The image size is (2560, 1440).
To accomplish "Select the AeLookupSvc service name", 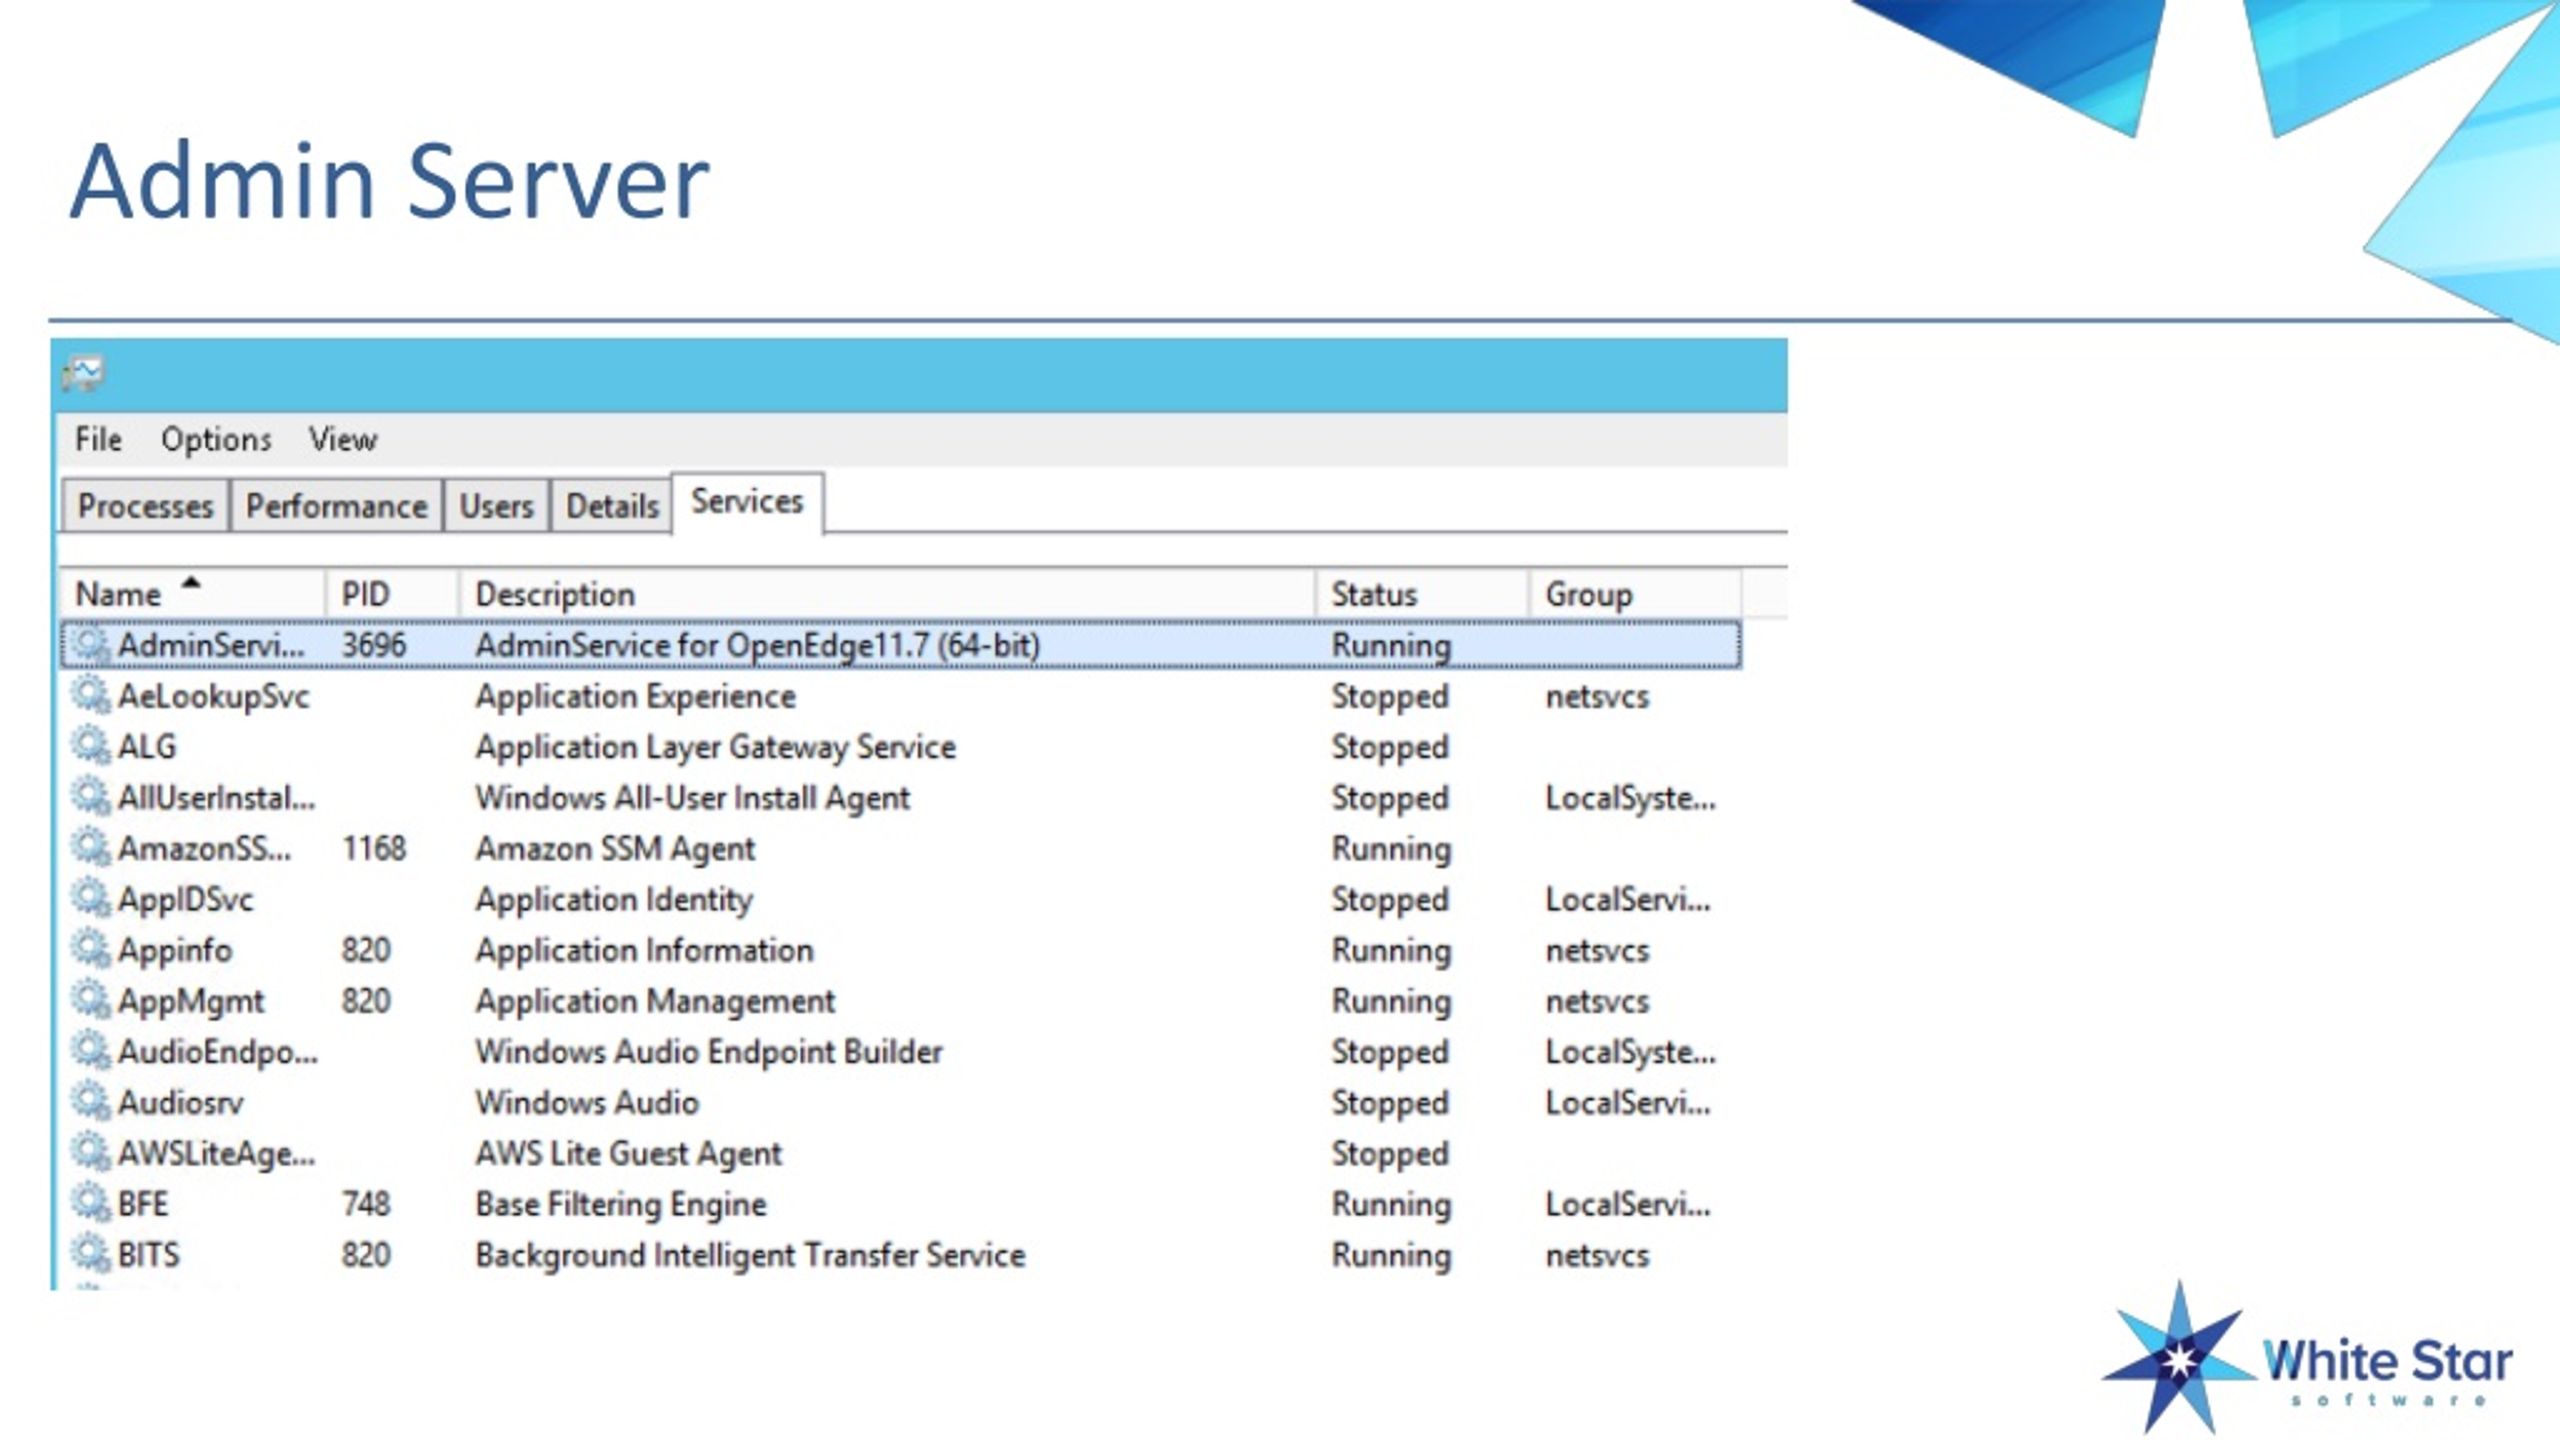I will point(214,696).
